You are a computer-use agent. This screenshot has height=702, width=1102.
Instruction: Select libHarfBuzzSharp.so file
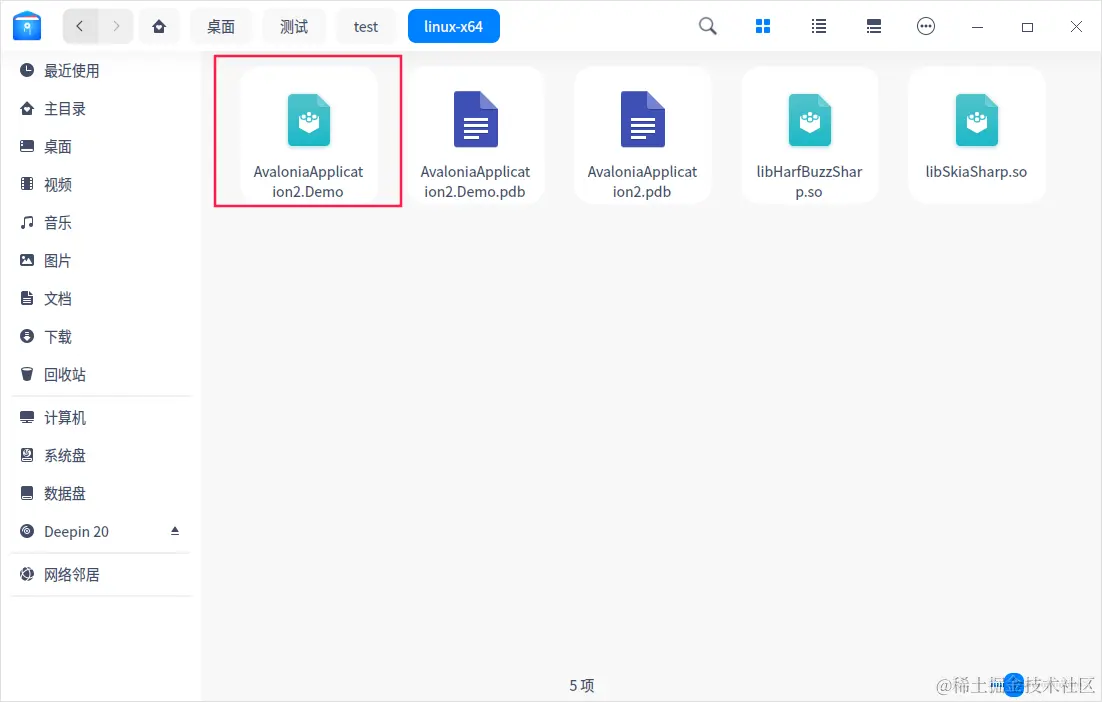click(x=809, y=135)
